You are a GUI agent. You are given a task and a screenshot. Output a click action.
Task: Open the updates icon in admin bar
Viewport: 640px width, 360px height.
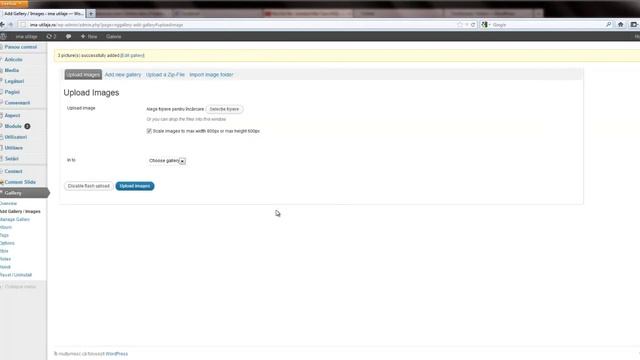(x=51, y=36)
